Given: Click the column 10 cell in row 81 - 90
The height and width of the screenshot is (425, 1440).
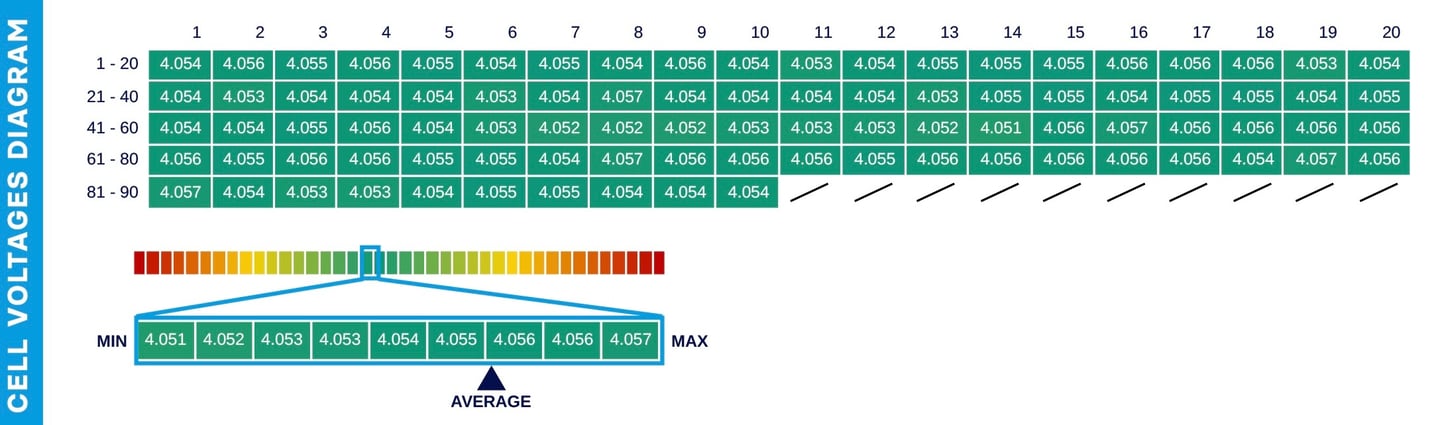Looking at the screenshot, I should coord(746,192).
